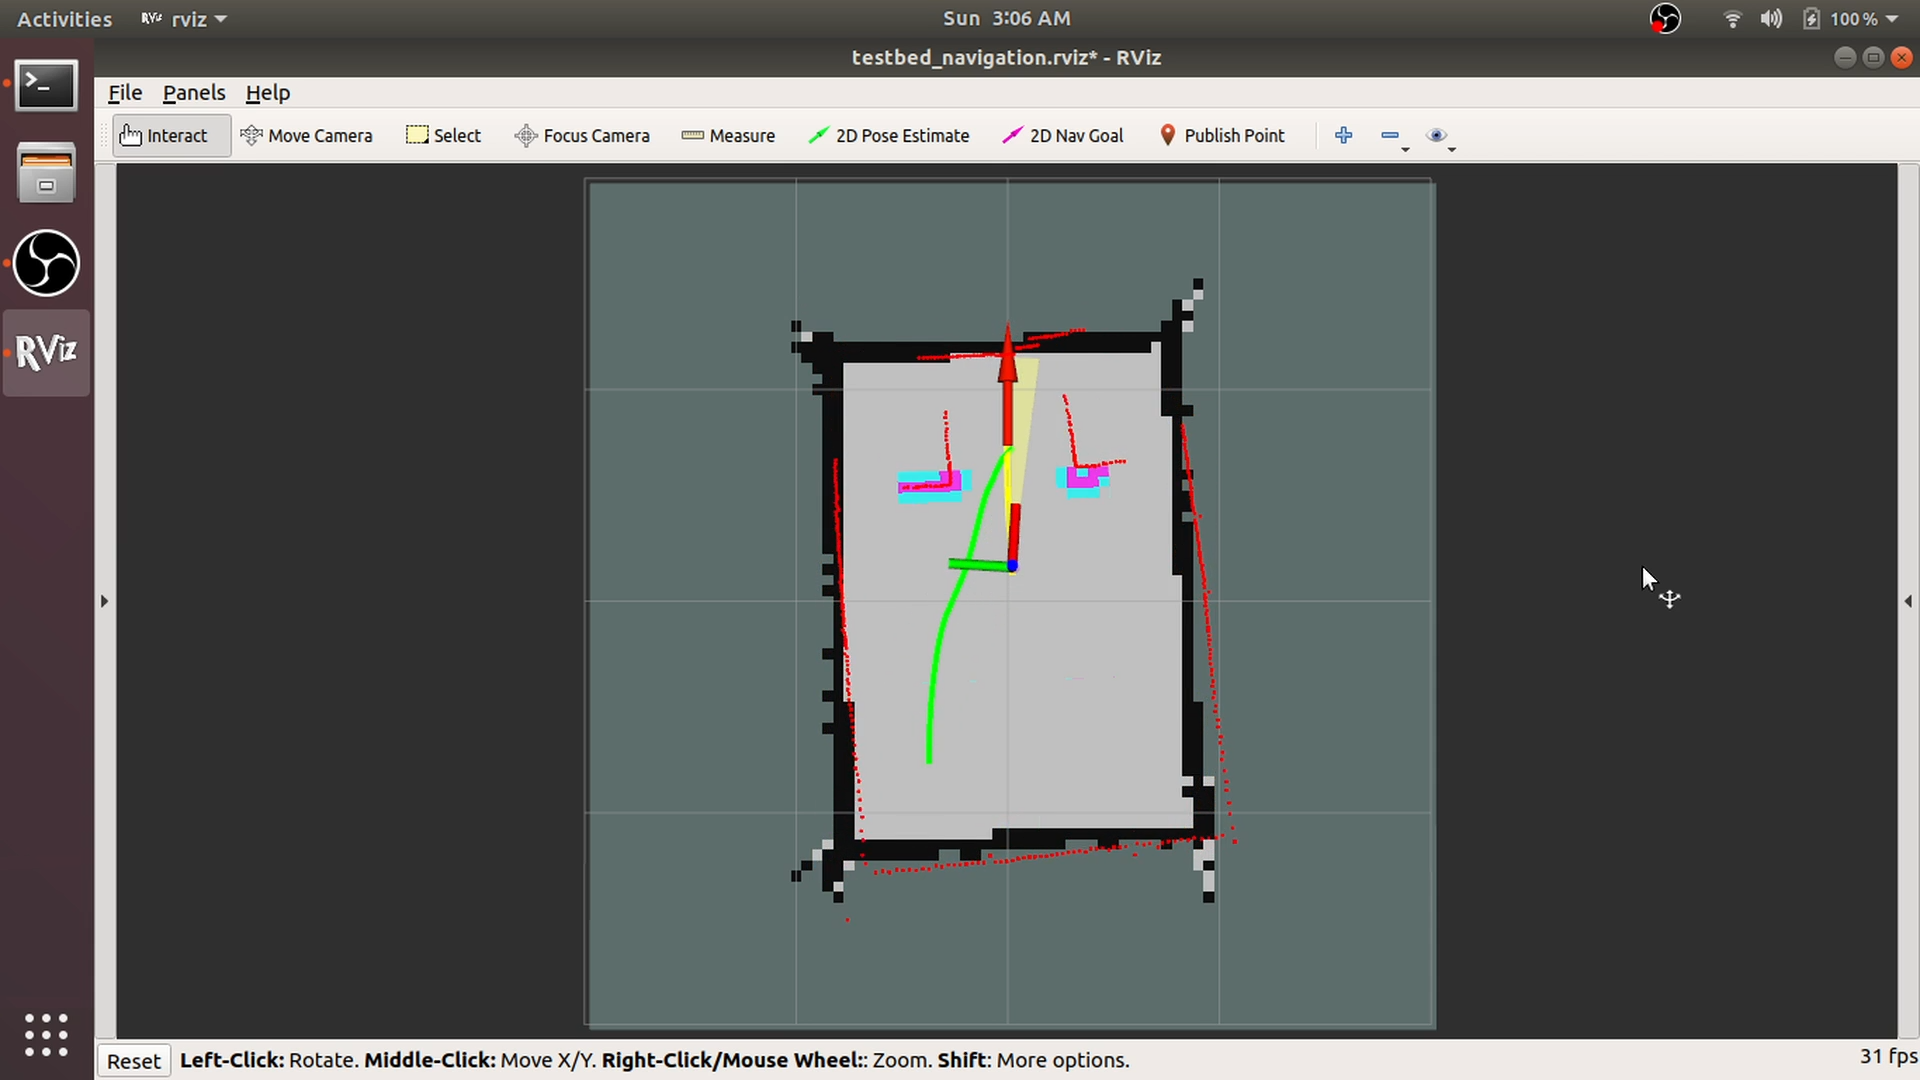Expand the left side panel arrow
Image resolution: width=1920 pixels, height=1080 pixels.
point(104,601)
